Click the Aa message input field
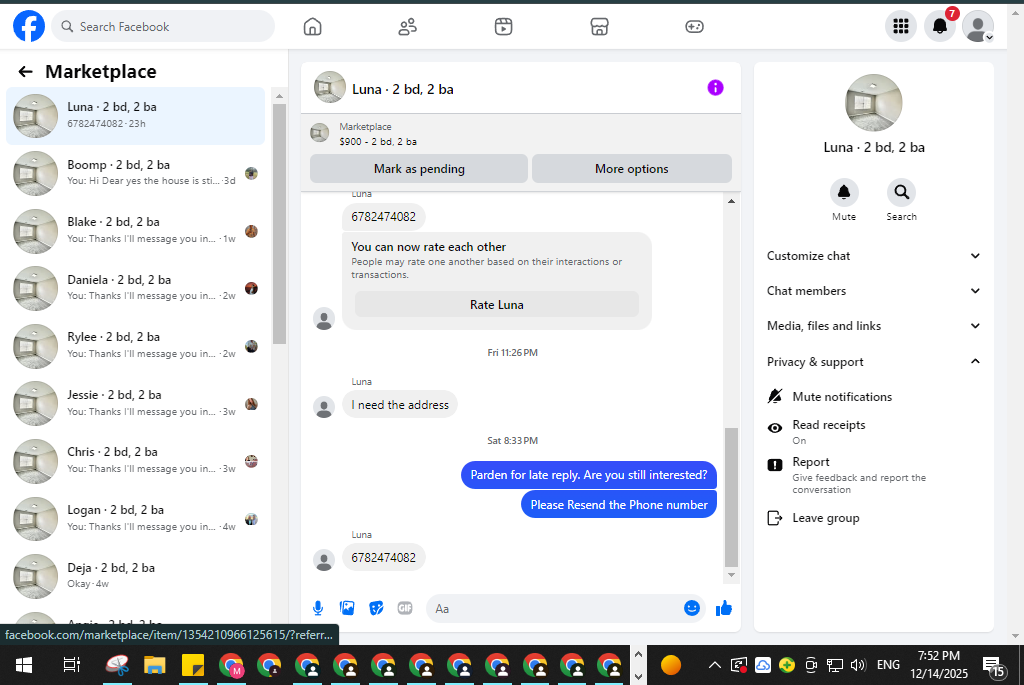The height and width of the screenshot is (685, 1024). tap(555, 609)
